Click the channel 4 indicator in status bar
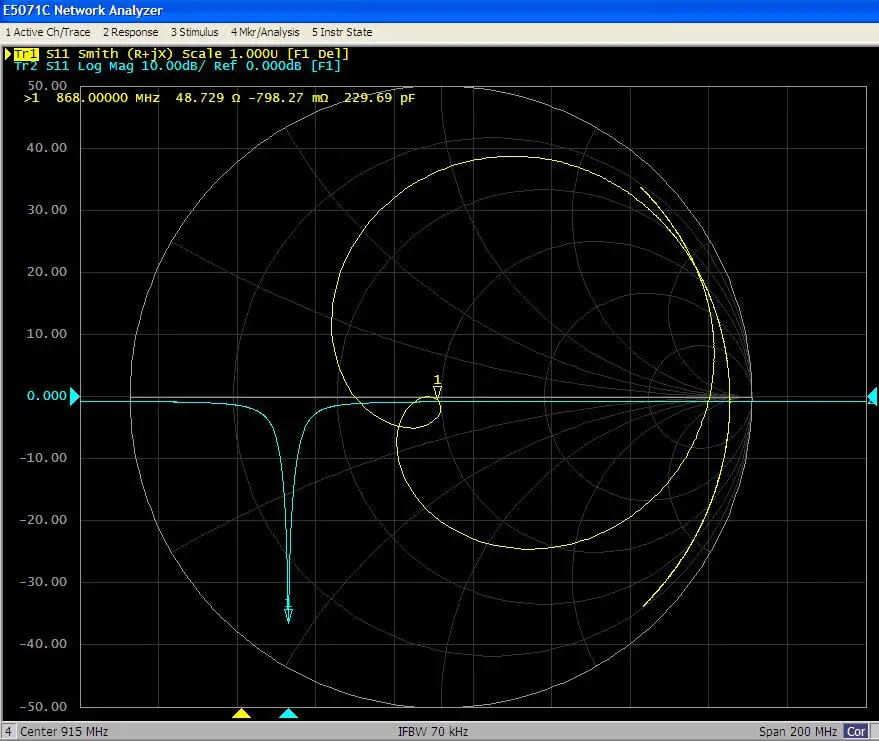Viewport: 879px width, 741px height. click(x=9, y=731)
